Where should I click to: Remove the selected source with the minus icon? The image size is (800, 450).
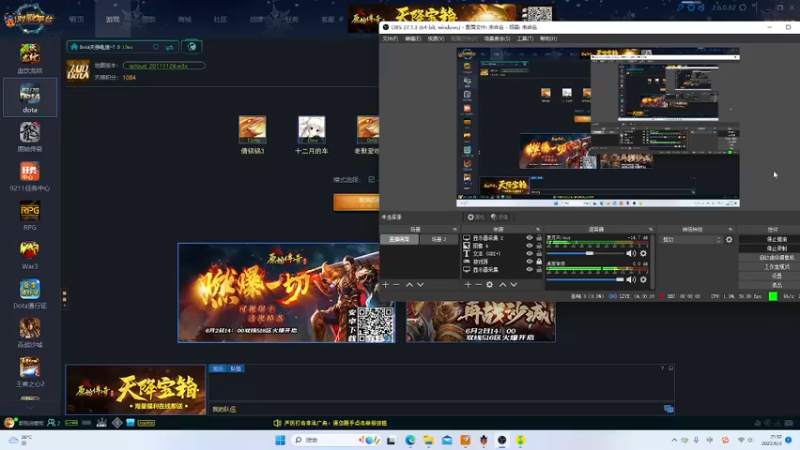pyautogui.click(x=479, y=284)
